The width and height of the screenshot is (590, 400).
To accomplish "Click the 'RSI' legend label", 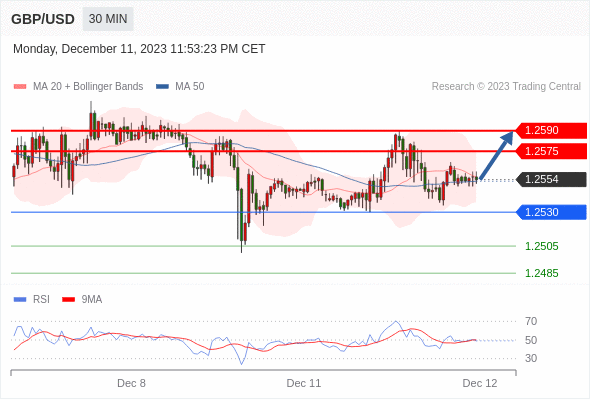I will [41, 300].
